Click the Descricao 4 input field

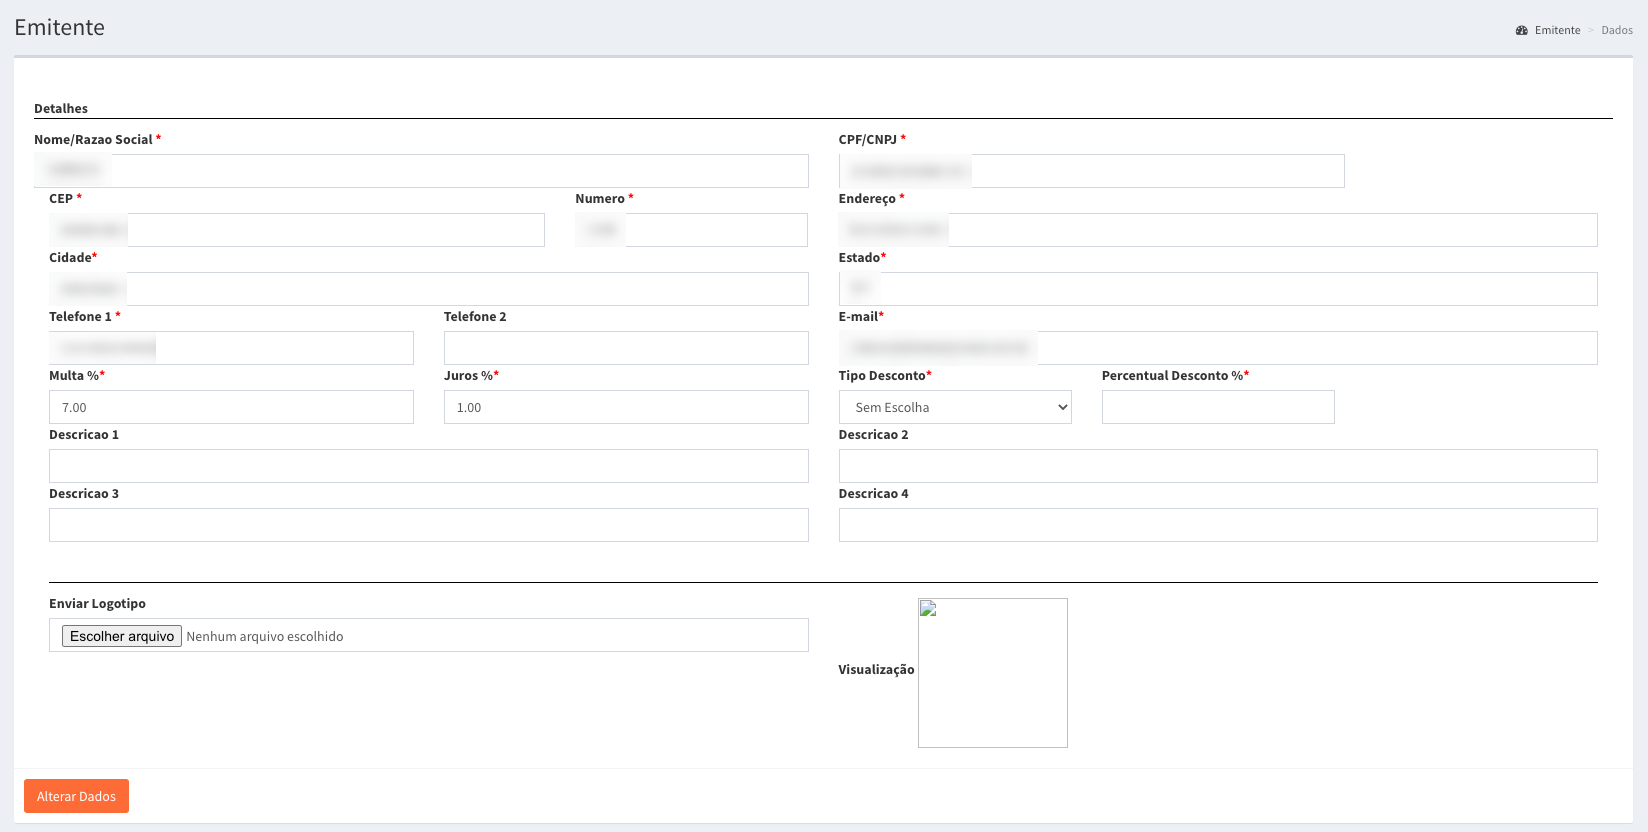[1218, 525]
